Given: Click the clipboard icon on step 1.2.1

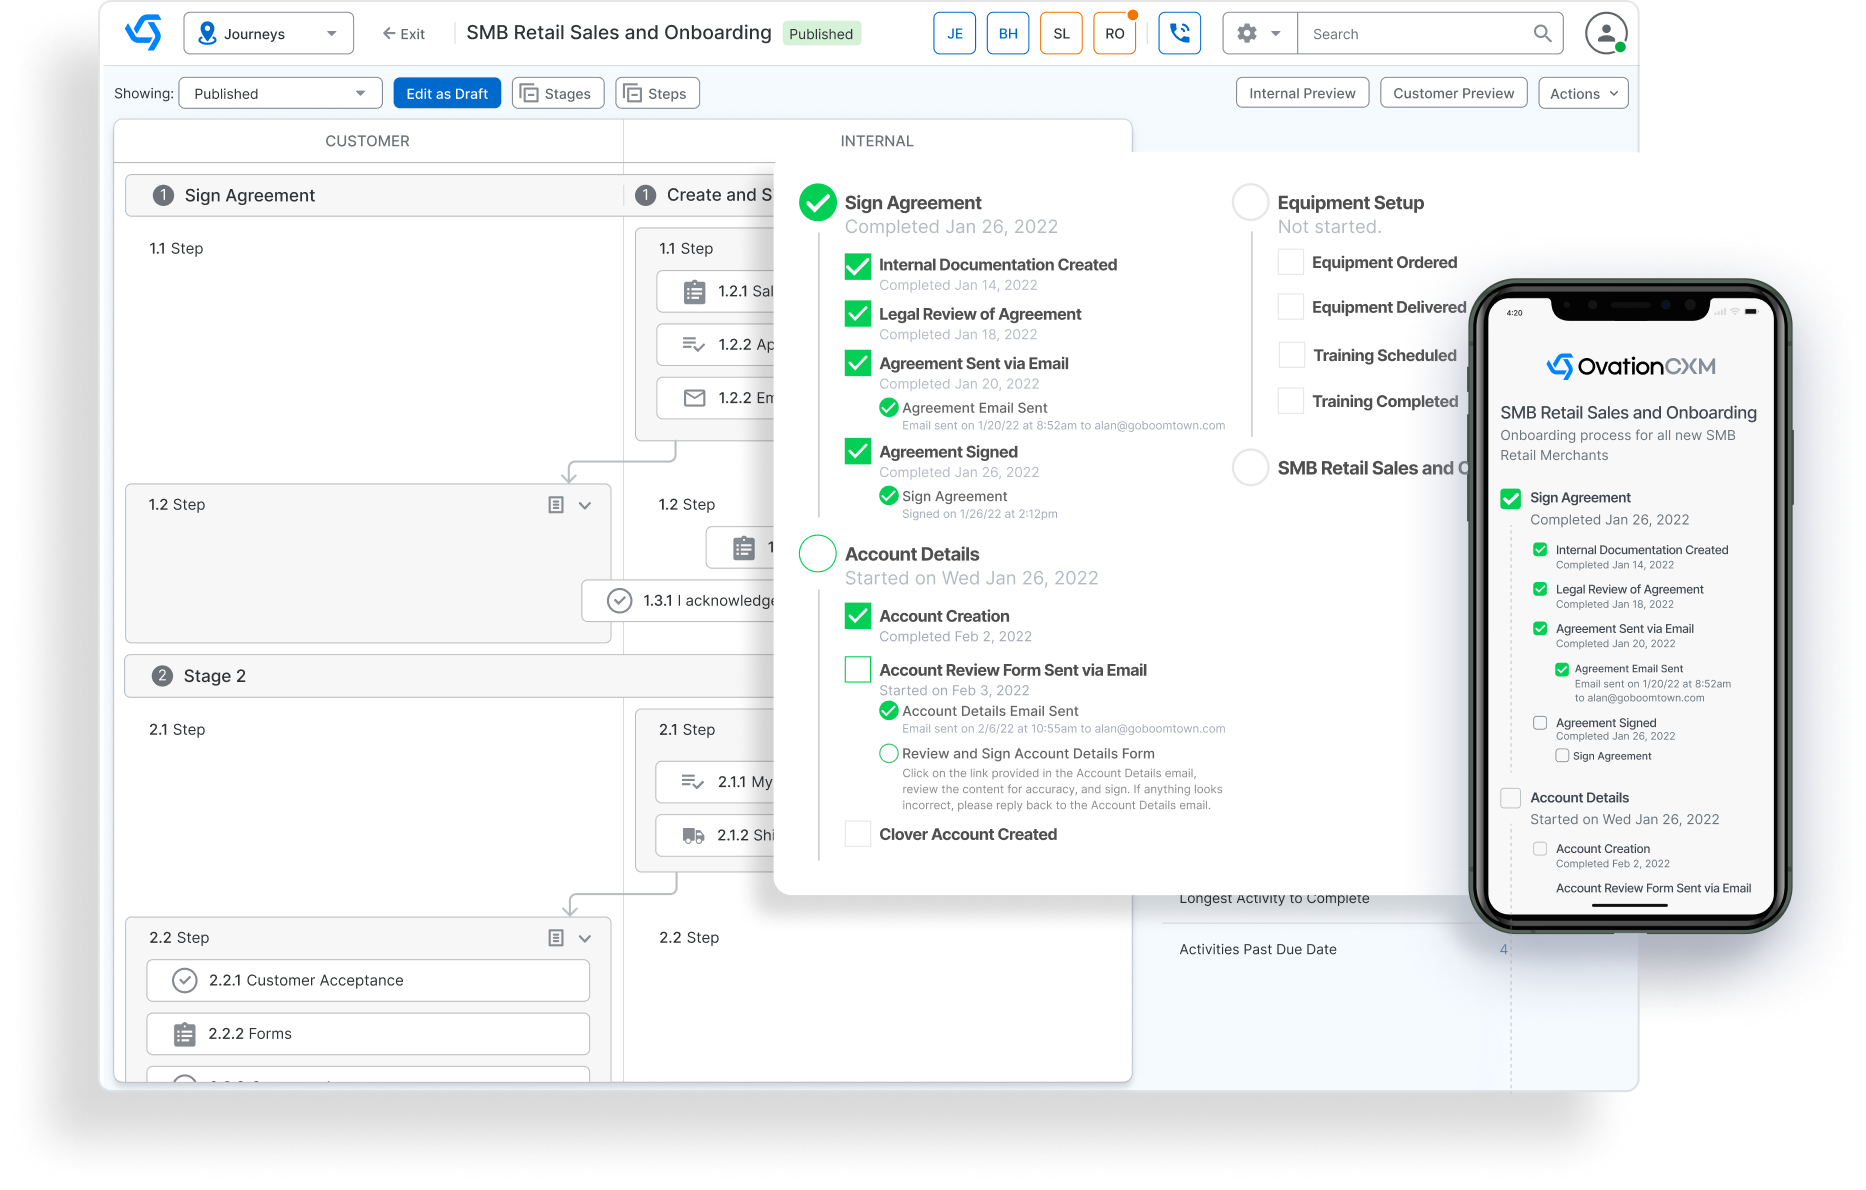Looking at the screenshot, I should pos(694,291).
